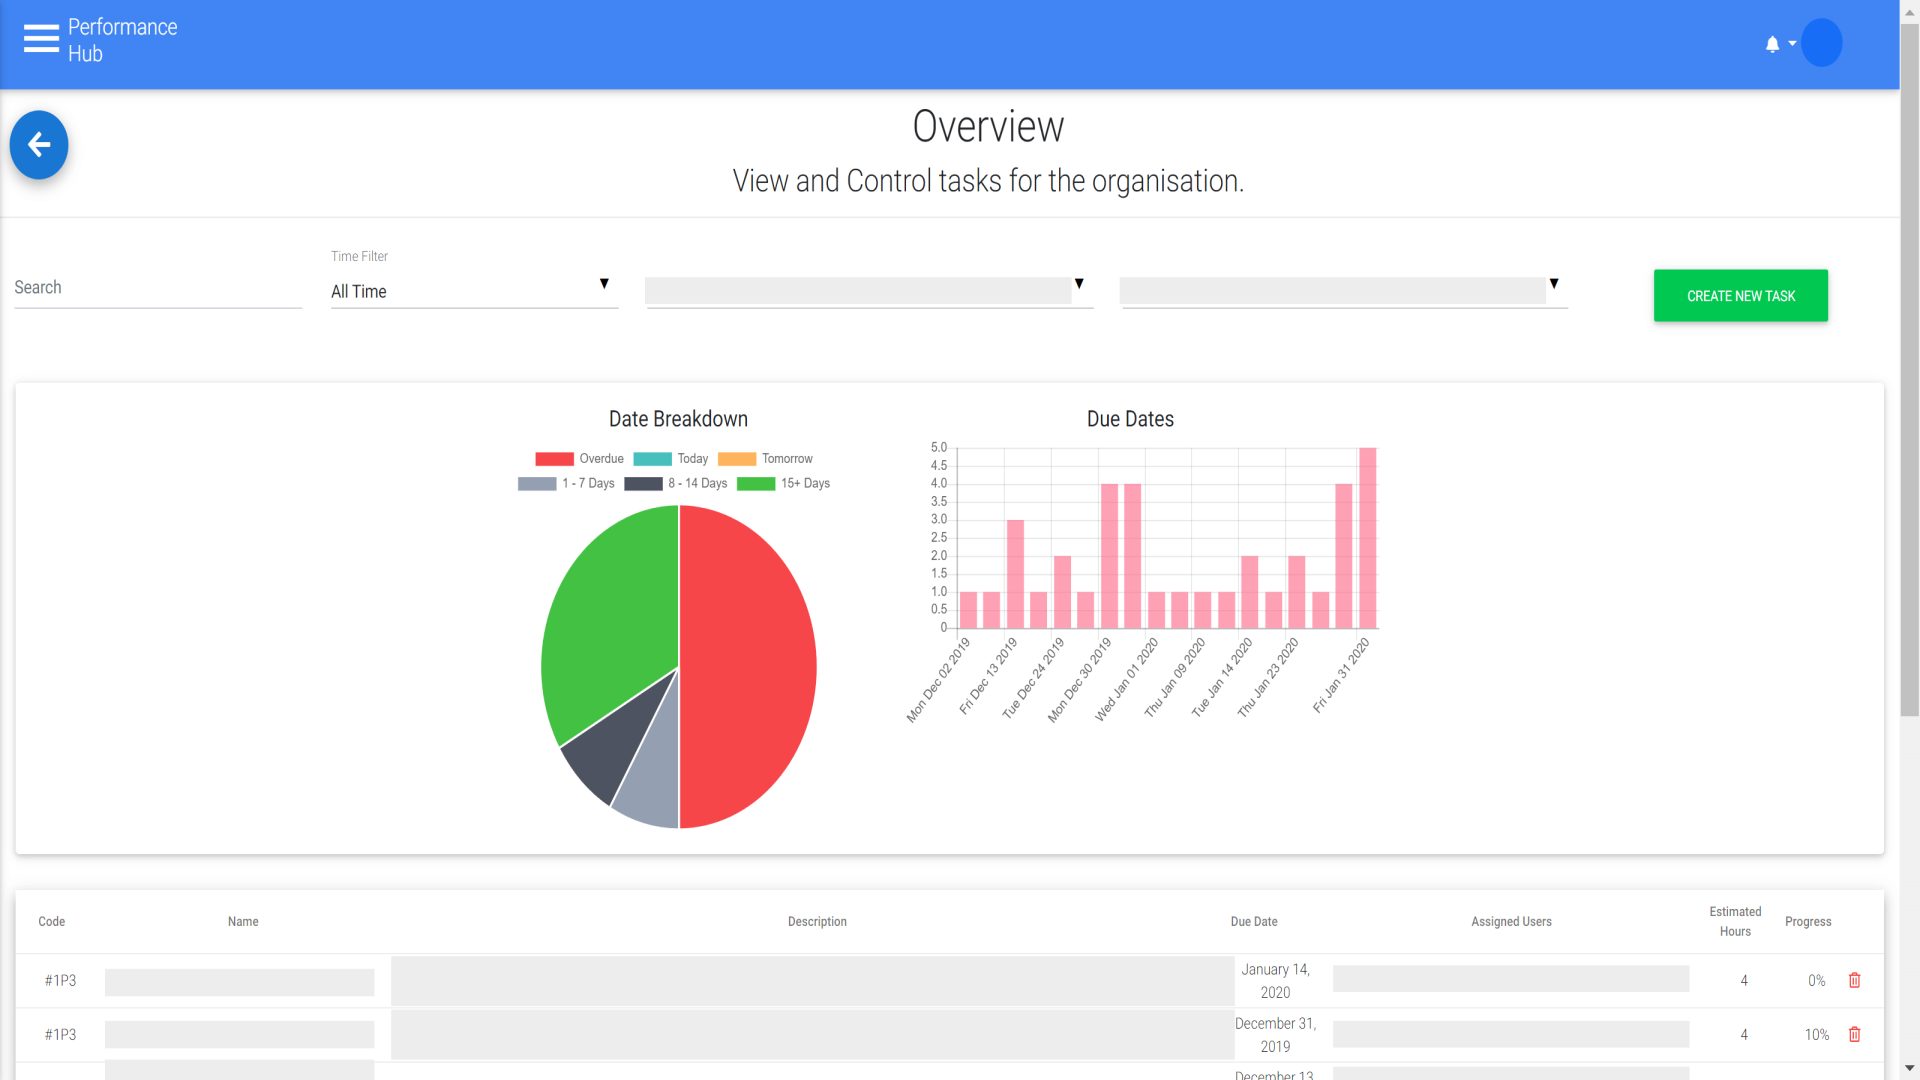Click the Create New Task button

coord(1740,296)
